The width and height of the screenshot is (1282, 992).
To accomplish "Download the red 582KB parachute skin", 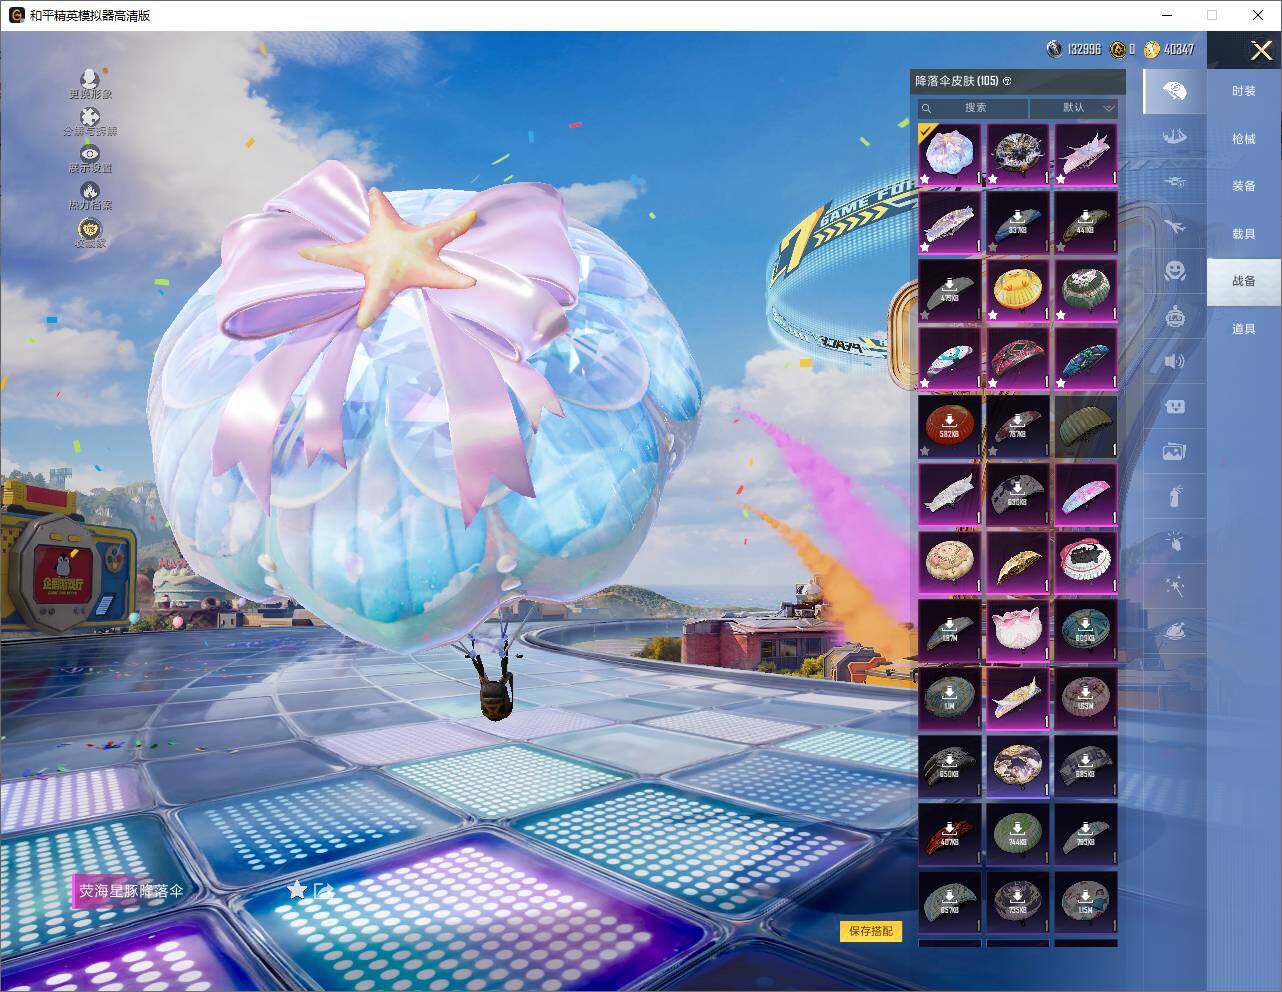I will (949, 426).
